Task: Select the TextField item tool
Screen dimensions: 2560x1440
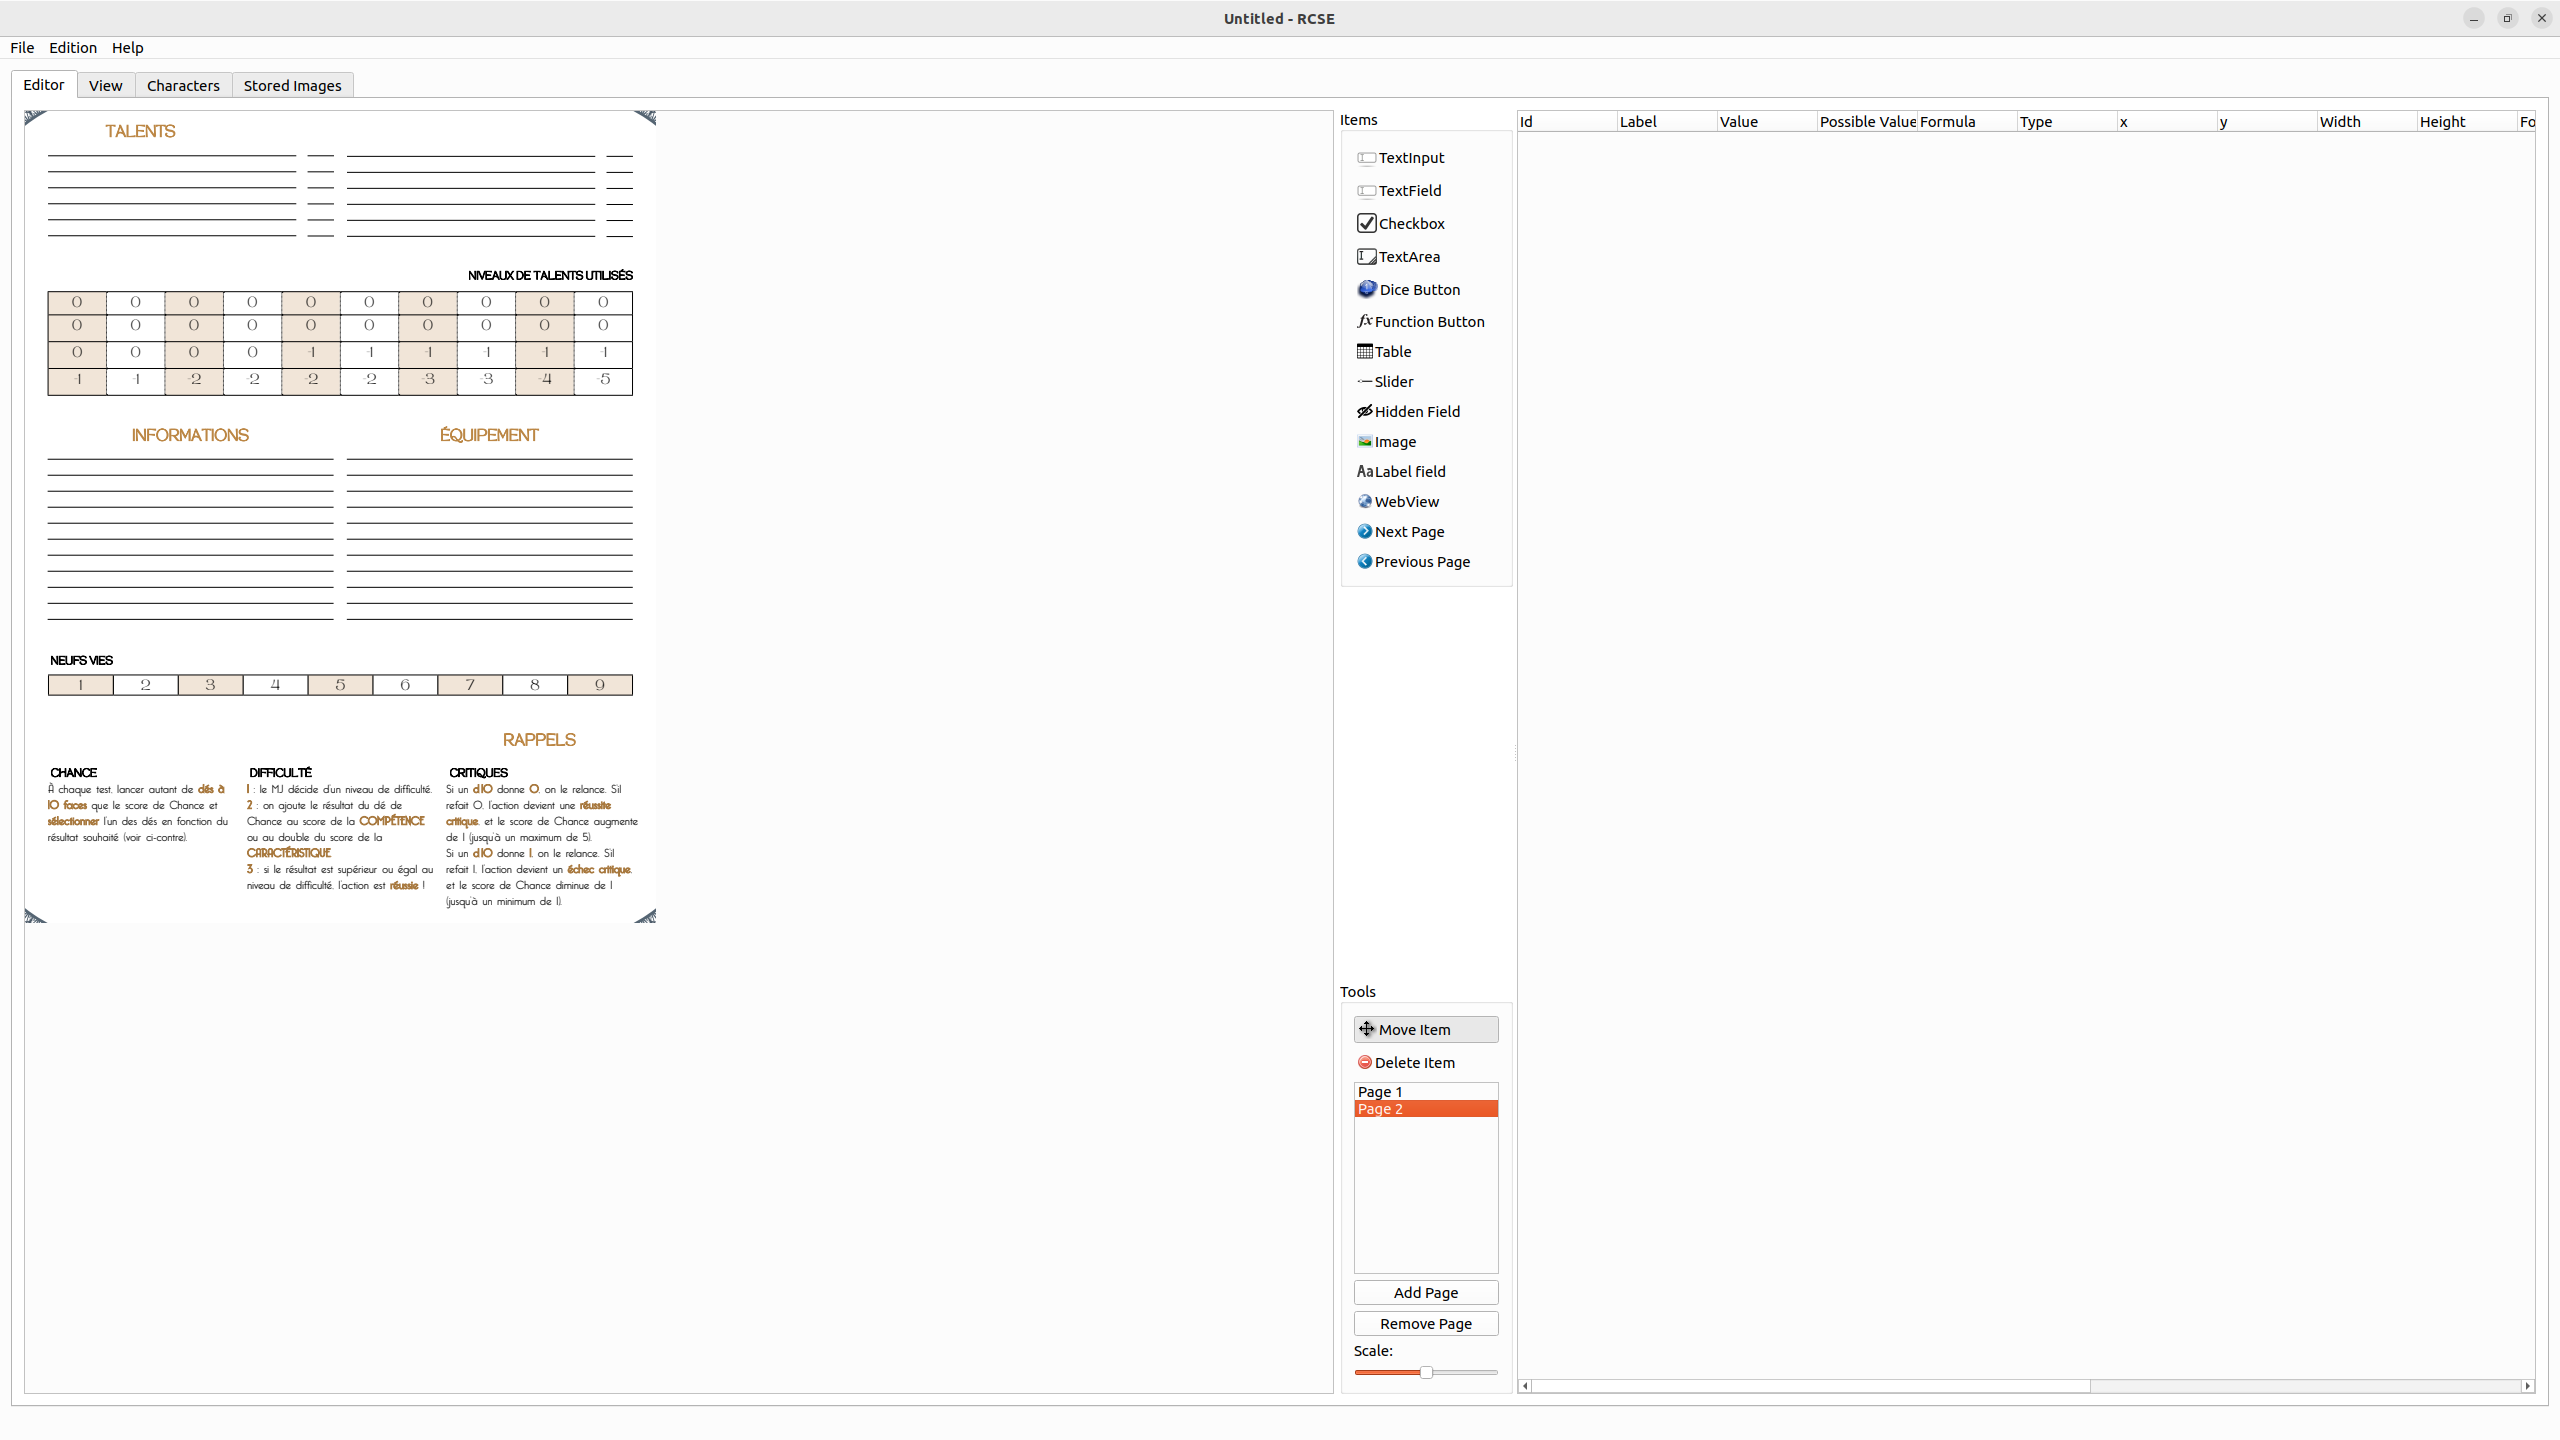Action: [x=1410, y=190]
